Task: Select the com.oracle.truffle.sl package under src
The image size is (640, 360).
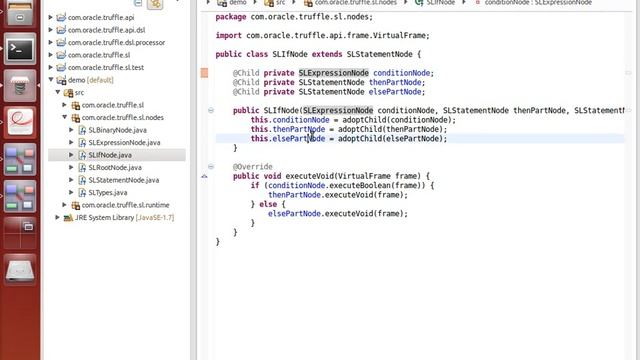Action: (113, 105)
